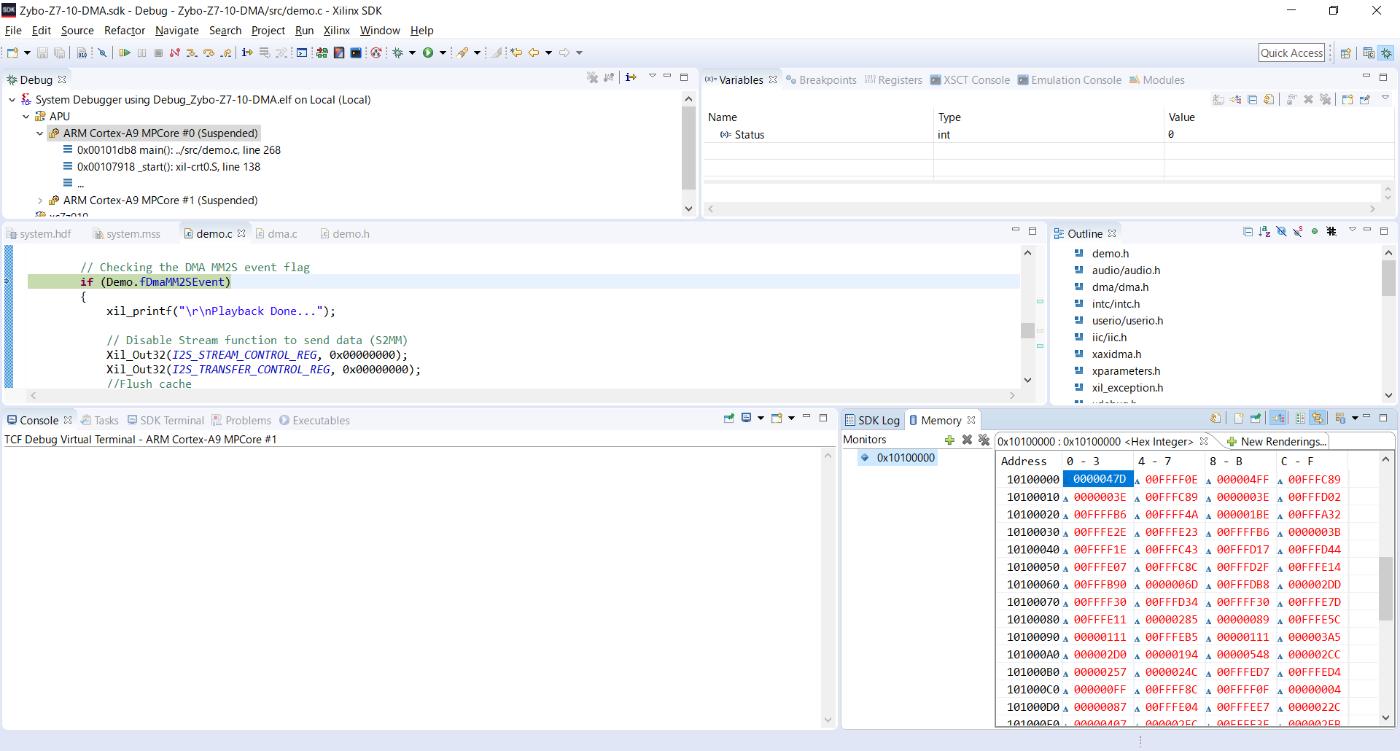Add a memory monitor with green plus

pyautogui.click(x=949, y=440)
